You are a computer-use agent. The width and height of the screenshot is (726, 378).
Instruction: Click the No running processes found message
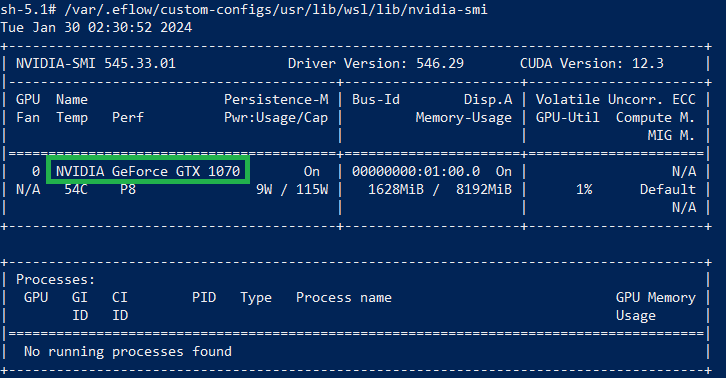[x=128, y=352]
